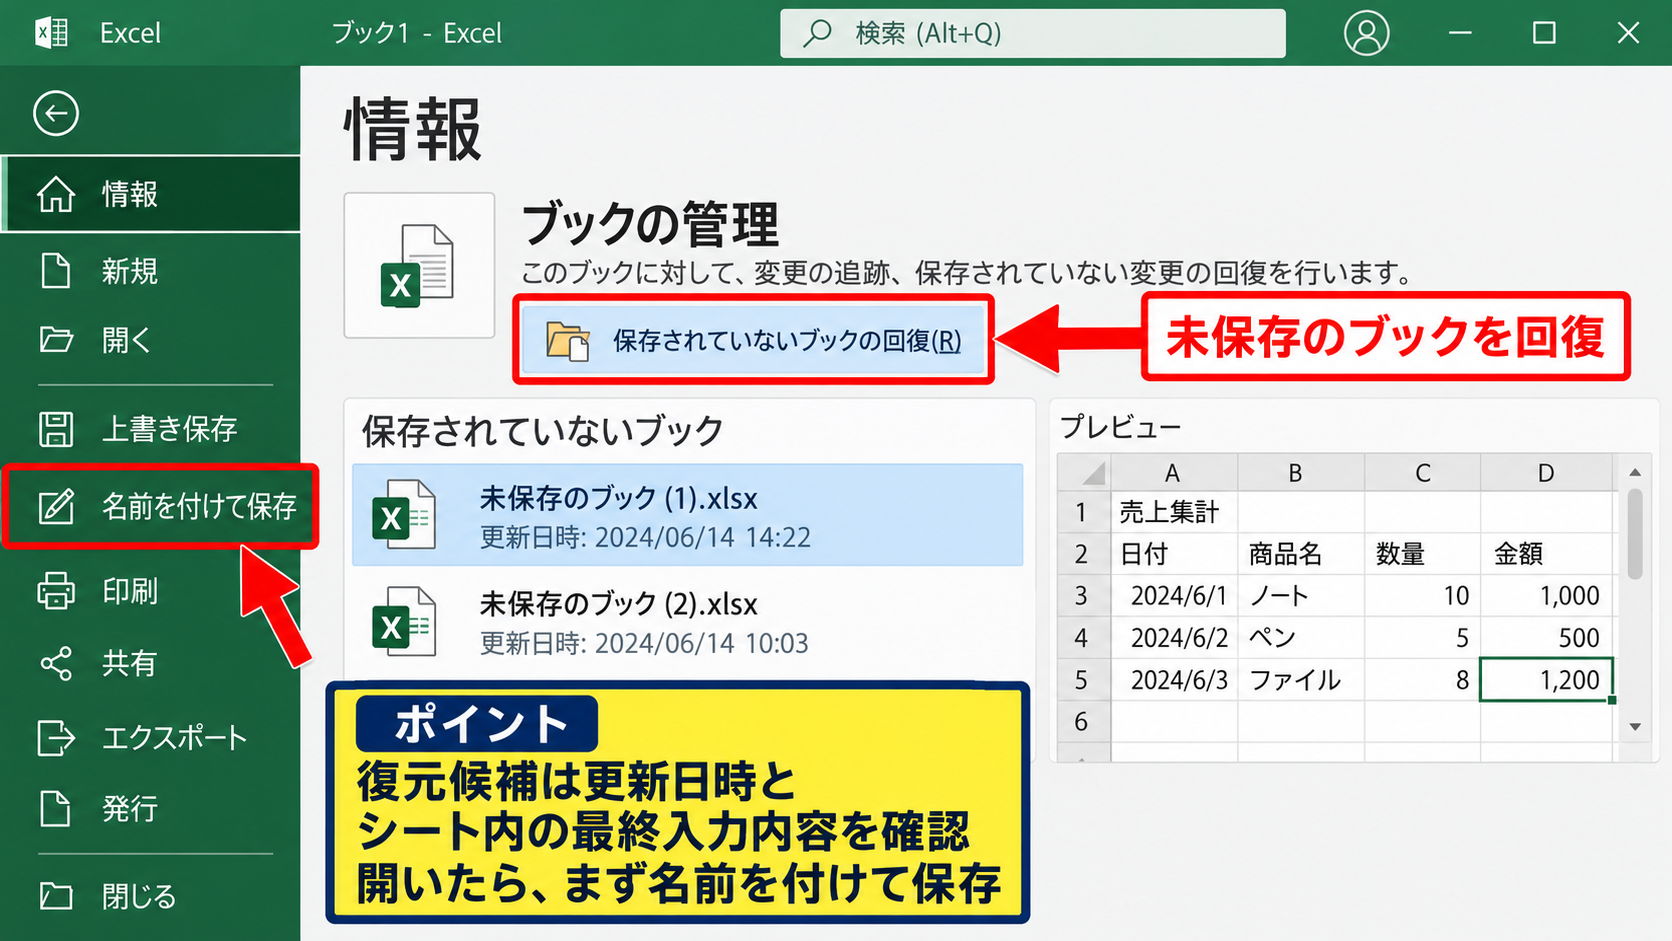Click the cell containing ペン

pos(1301,638)
